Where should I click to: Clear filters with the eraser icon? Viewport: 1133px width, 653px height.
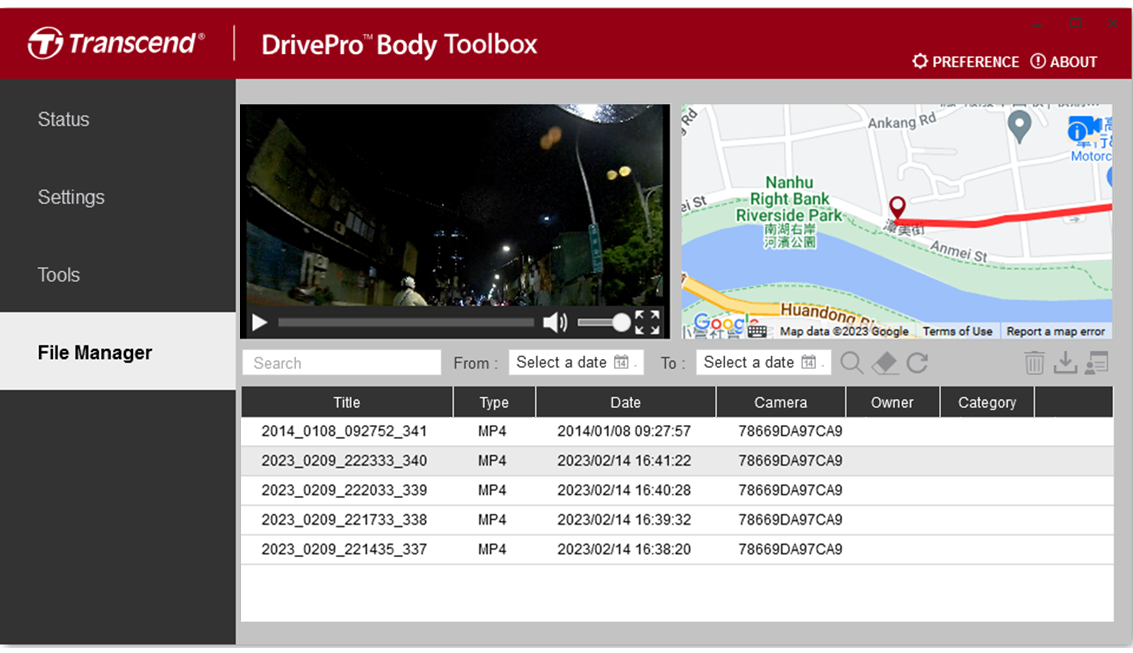[885, 363]
